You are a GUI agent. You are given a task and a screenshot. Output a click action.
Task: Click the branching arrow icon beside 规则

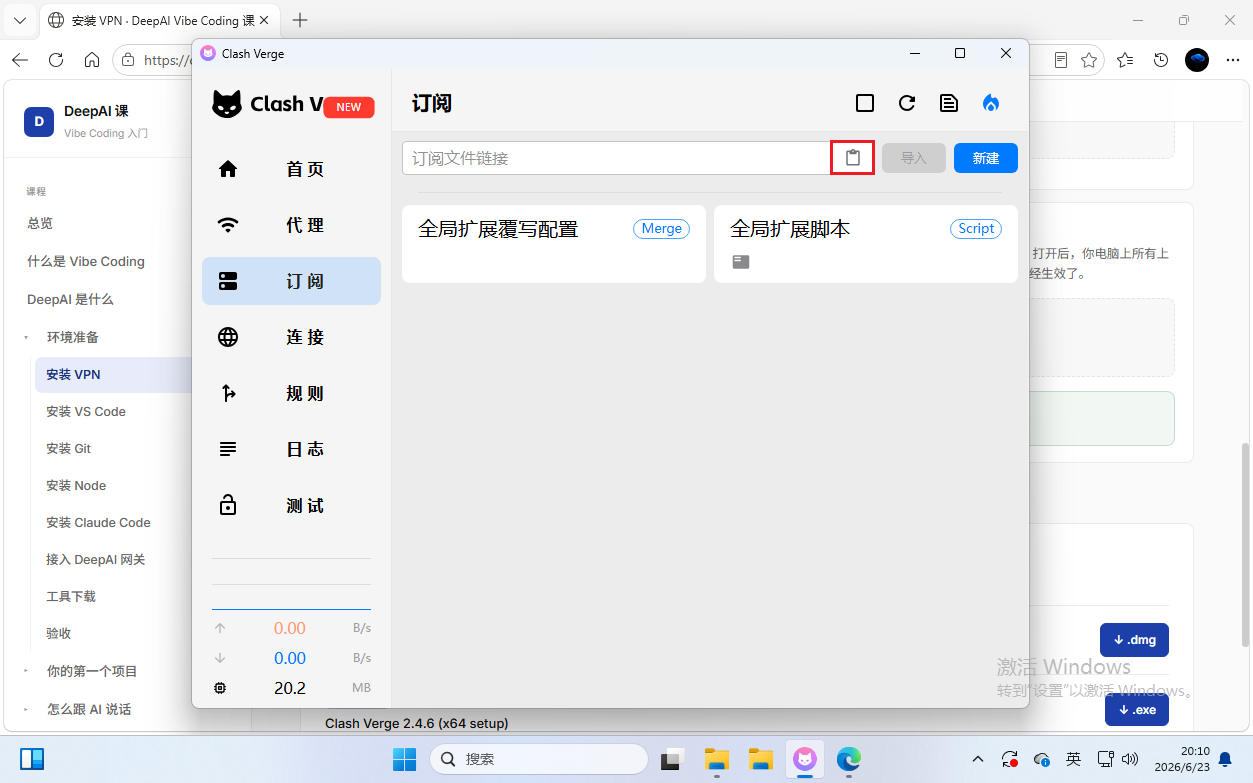[228, 393]
